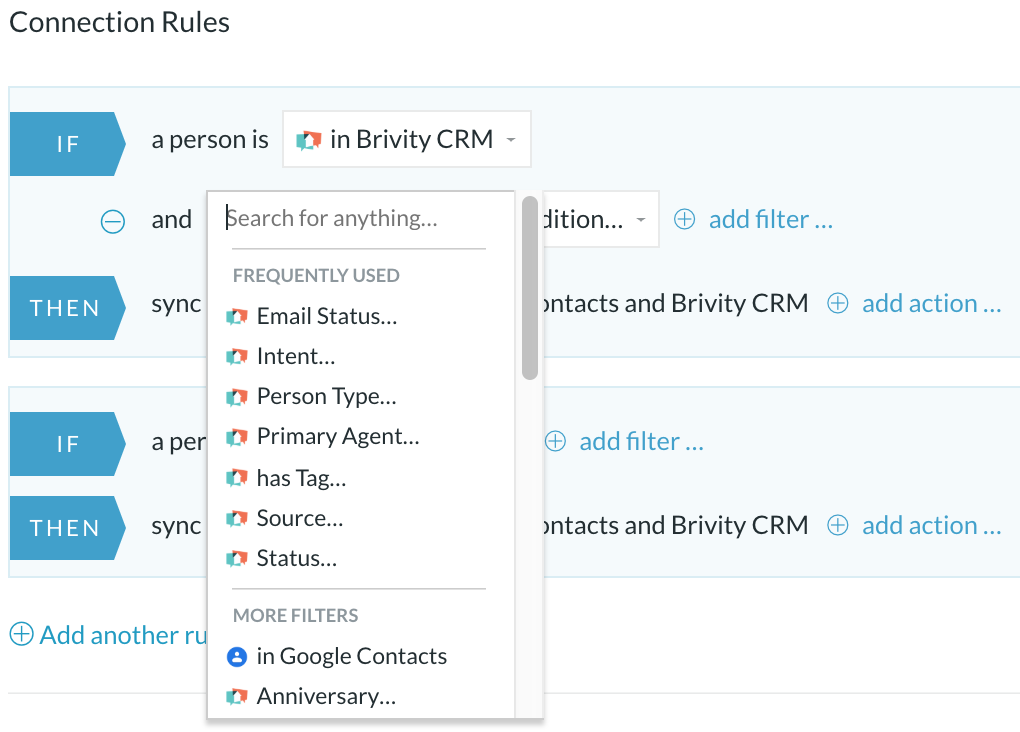Click the Brivity logo in CRM dropdown

tap(309, 140)
